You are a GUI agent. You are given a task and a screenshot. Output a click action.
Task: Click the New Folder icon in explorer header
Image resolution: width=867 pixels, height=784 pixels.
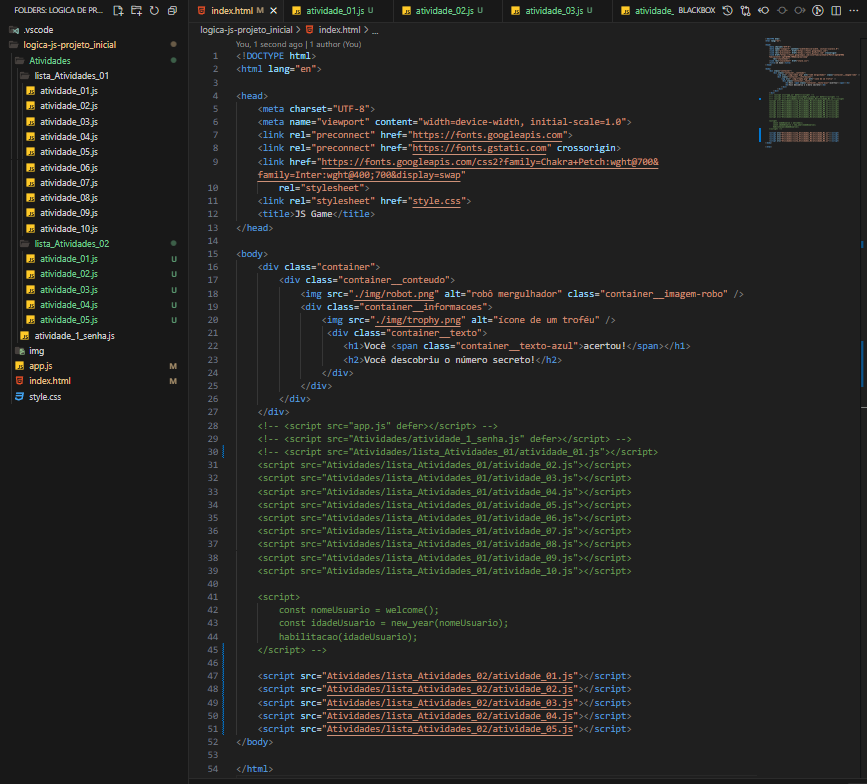136,10
